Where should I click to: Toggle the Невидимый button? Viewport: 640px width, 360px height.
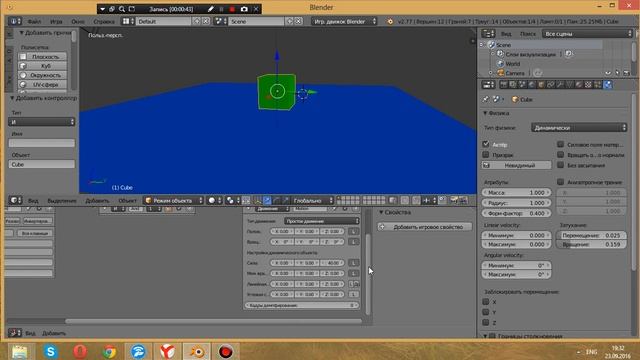516,165
